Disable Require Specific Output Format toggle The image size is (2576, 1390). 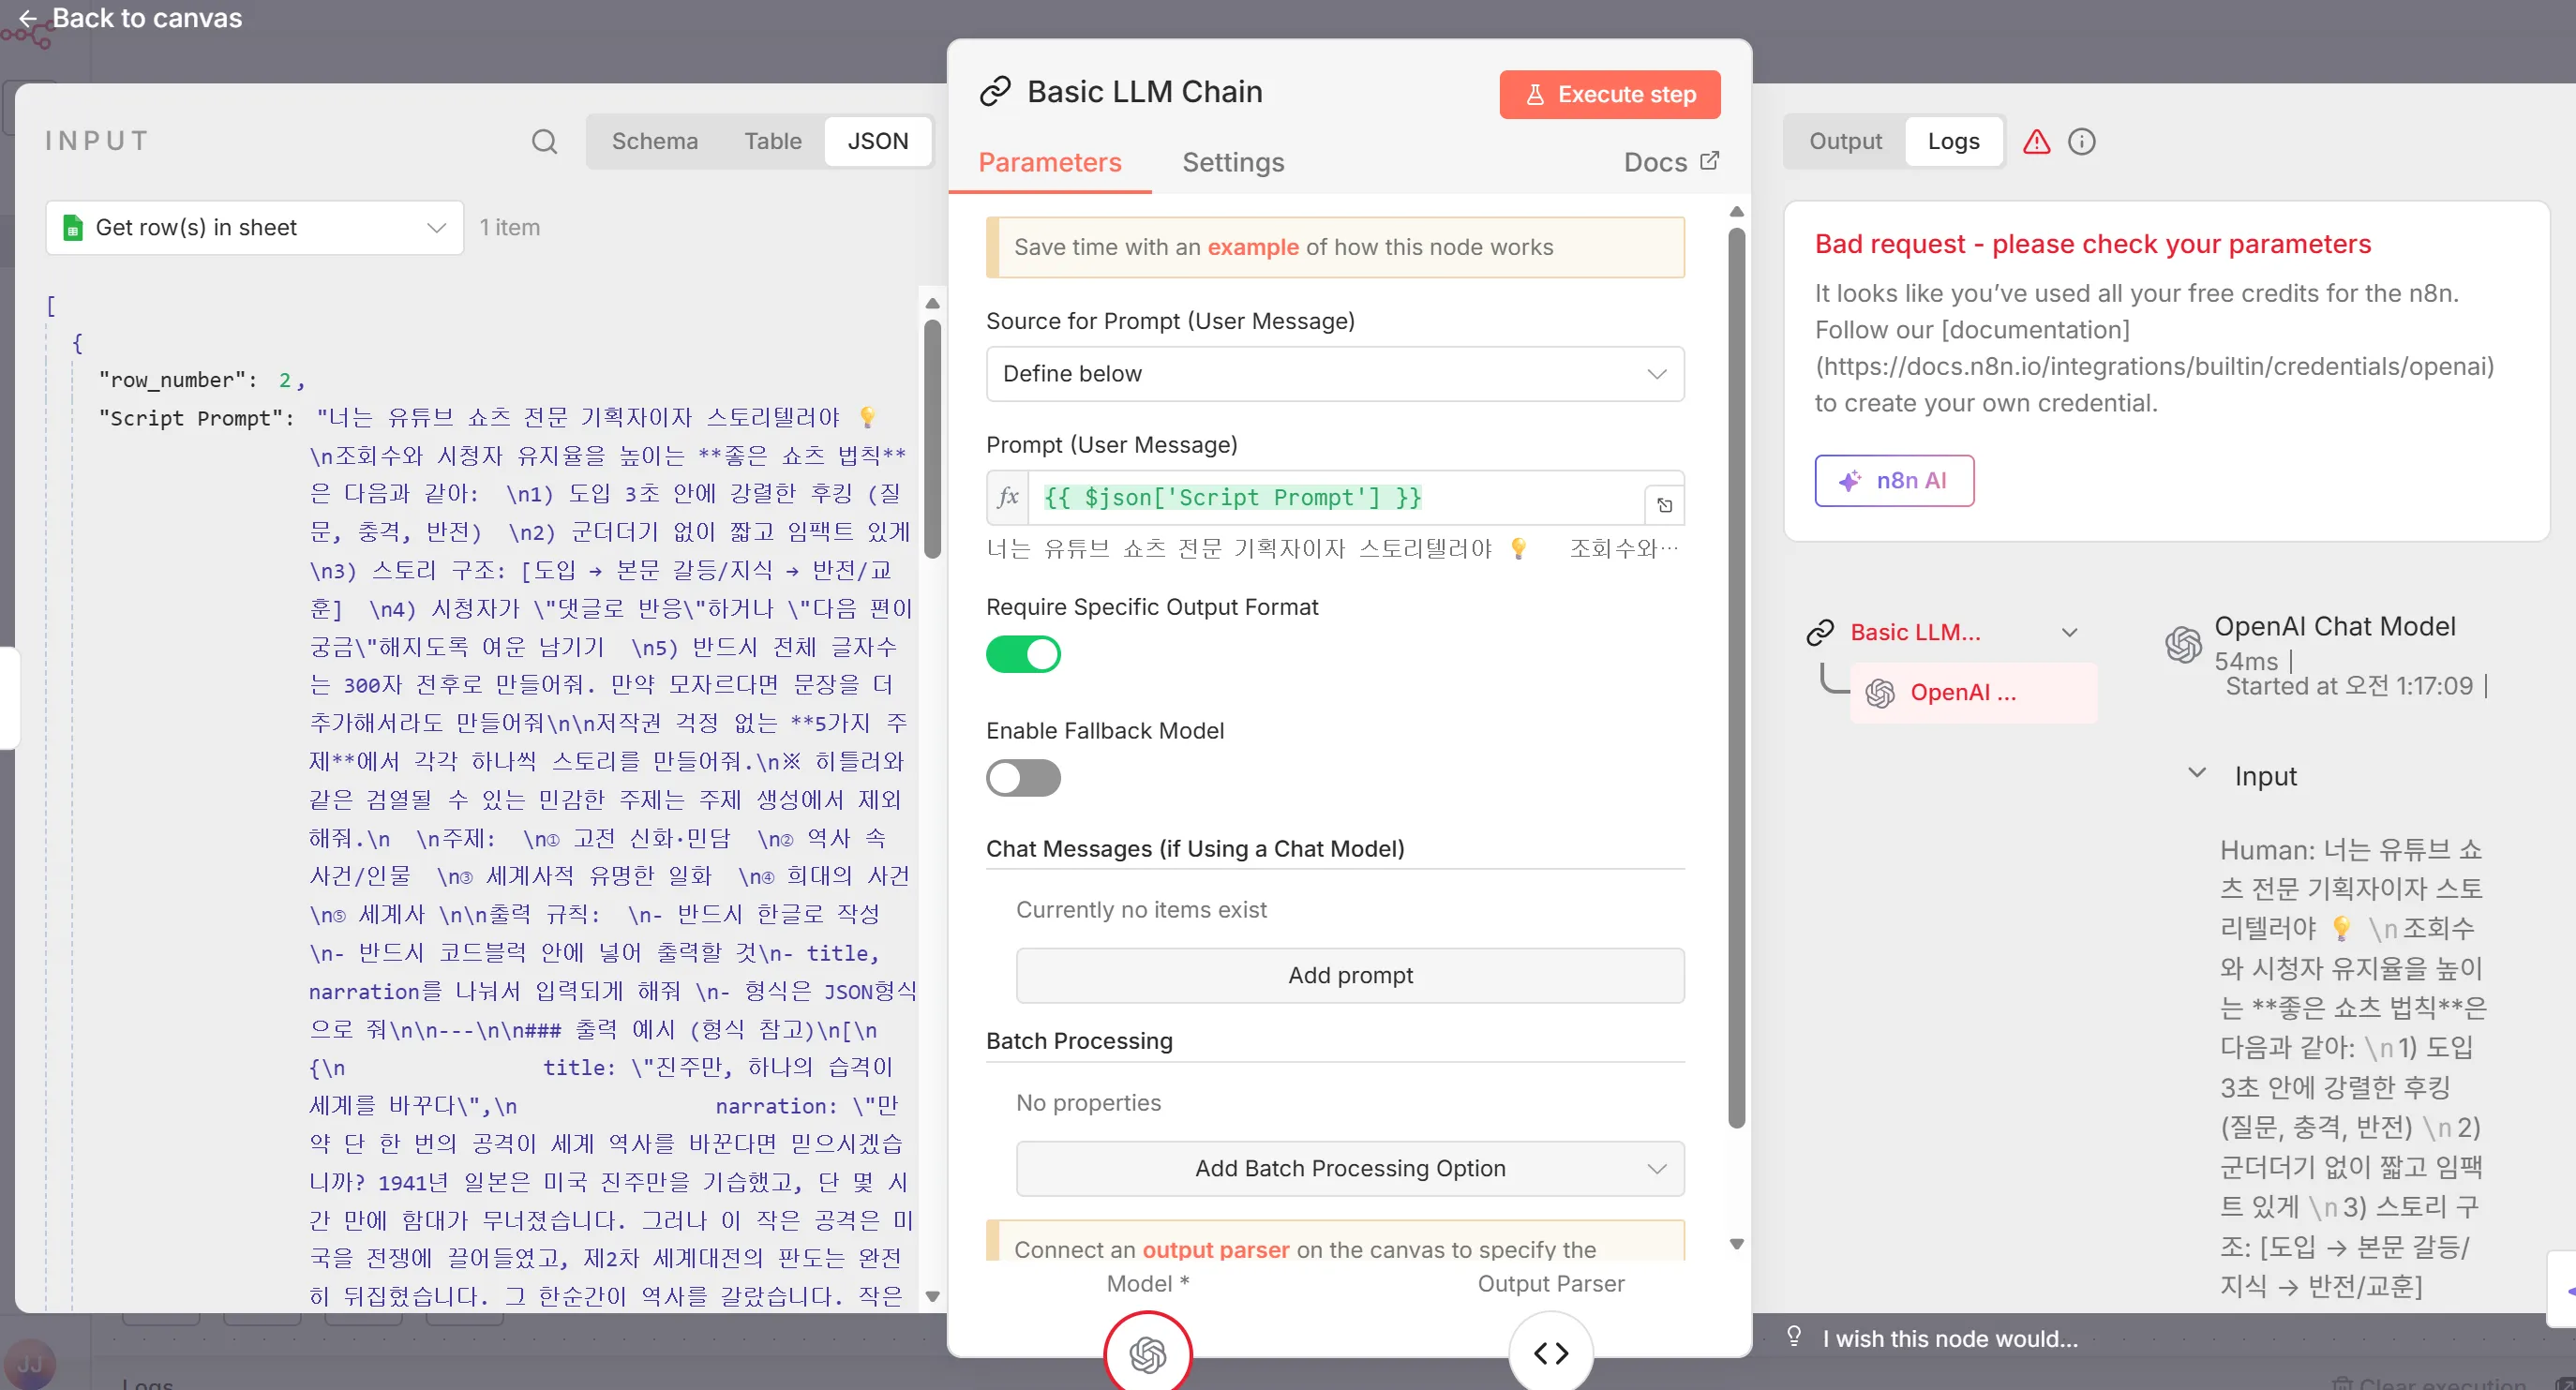[1023, 654]
